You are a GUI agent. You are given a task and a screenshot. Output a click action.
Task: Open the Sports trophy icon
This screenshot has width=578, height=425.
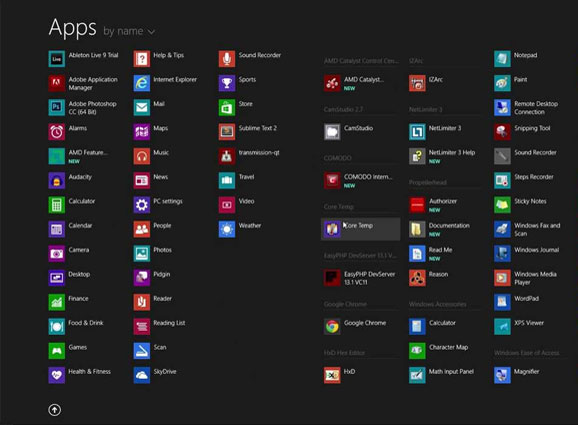tap(227, 83)
